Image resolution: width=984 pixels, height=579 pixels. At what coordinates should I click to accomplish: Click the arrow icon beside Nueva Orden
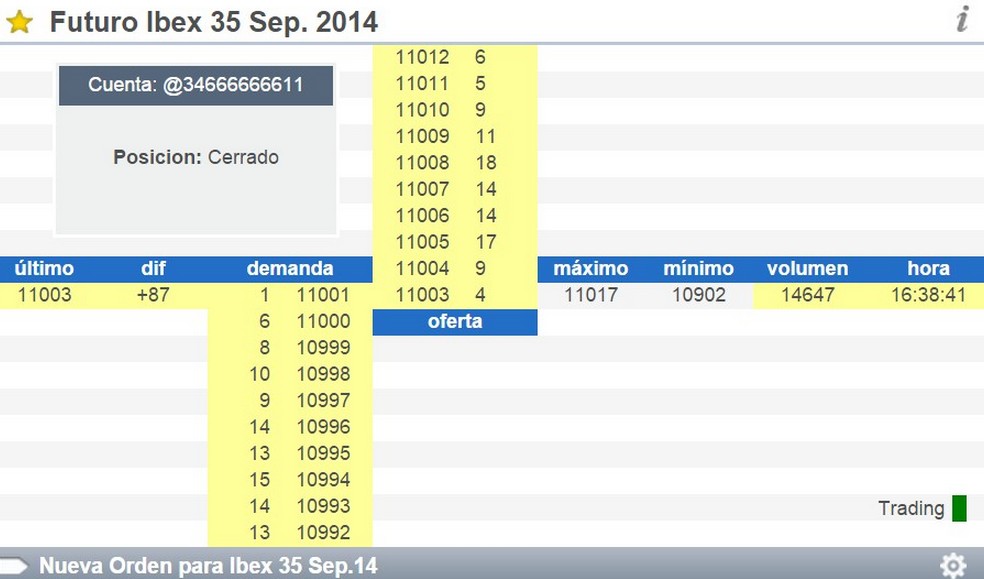point(14,566)
